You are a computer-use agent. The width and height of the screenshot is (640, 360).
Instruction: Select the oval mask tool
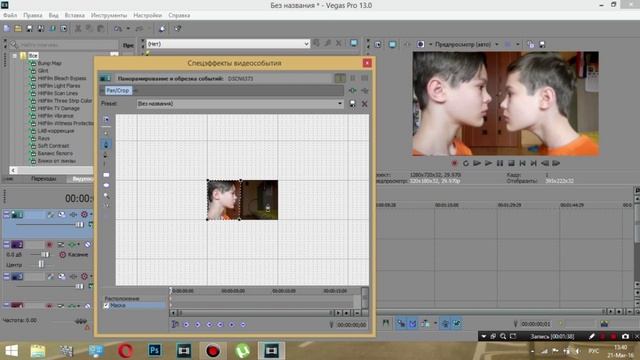click(x=107, y=185)
